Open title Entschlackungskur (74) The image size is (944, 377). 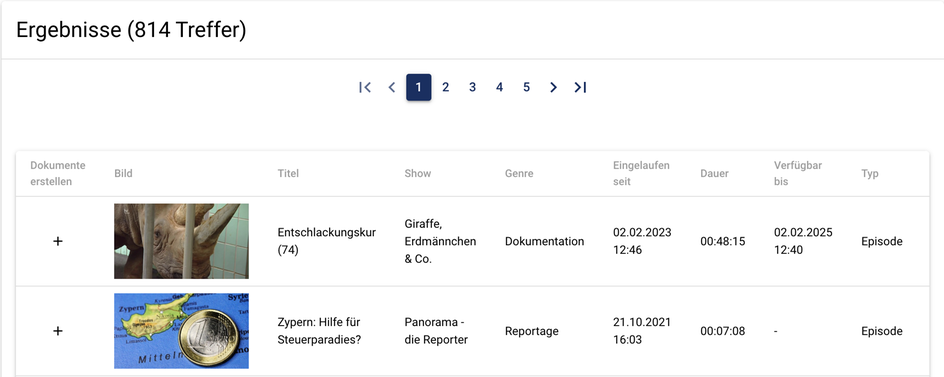coord(327,241)
